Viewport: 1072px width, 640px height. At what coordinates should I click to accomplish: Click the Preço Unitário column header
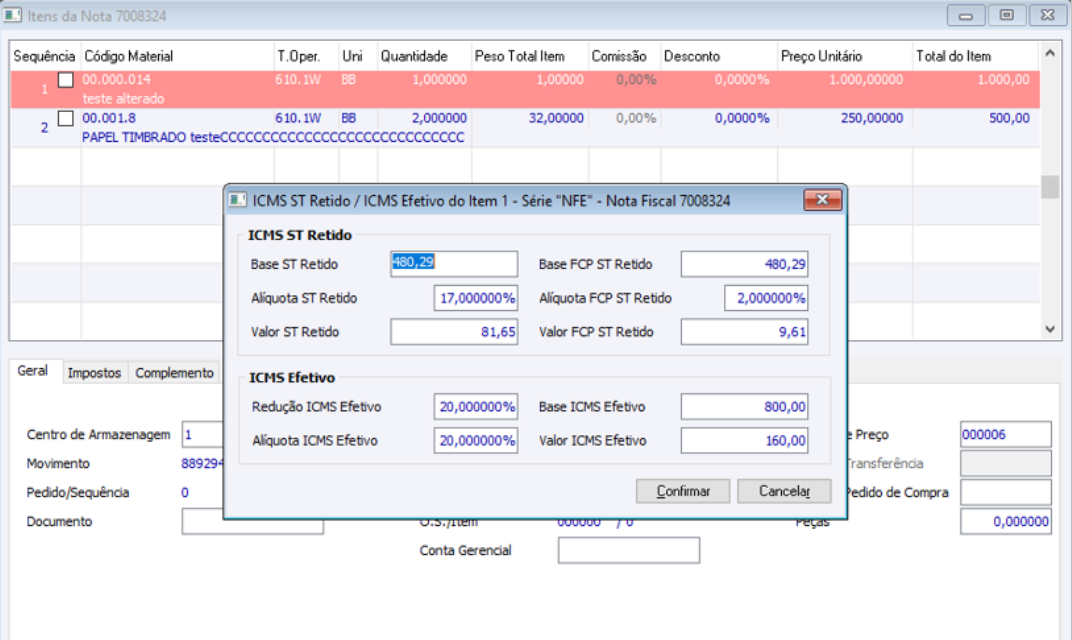pyautogui.click(x=845, y=56)
